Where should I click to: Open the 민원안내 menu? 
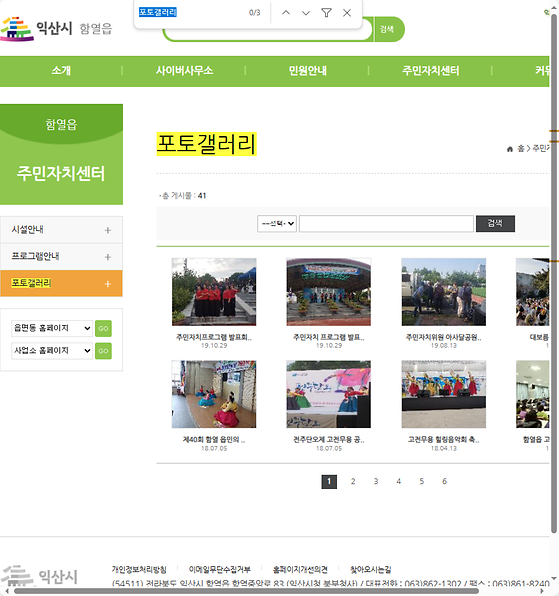click(307, 71)
